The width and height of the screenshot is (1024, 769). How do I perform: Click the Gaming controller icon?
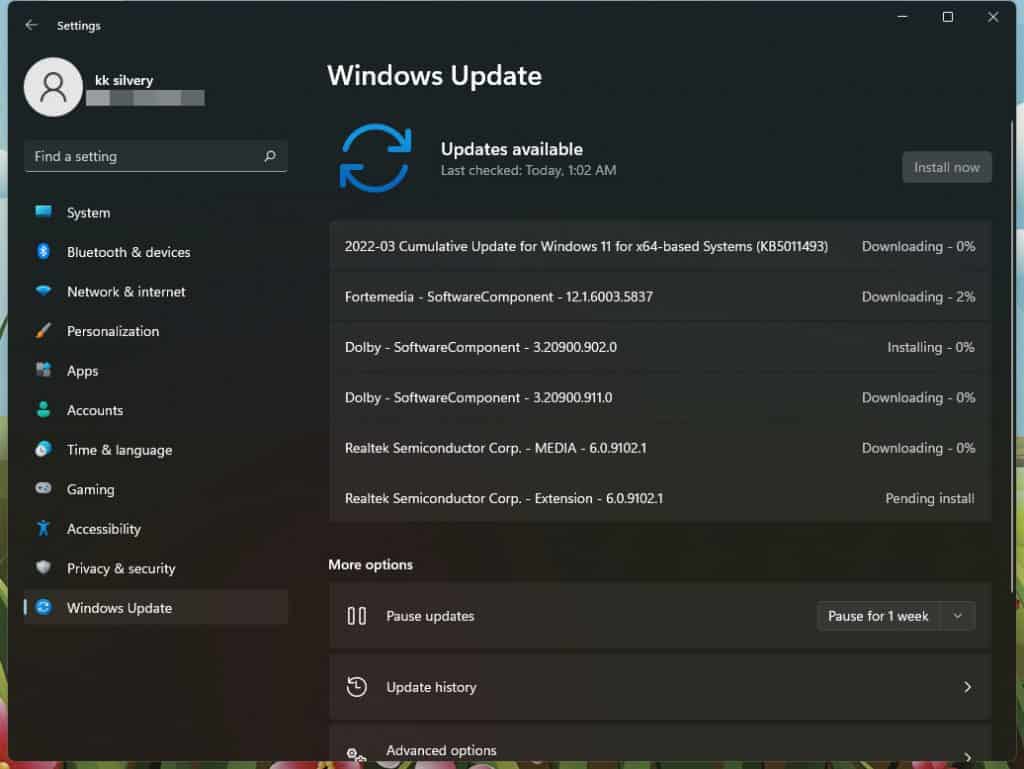[44, 488]
